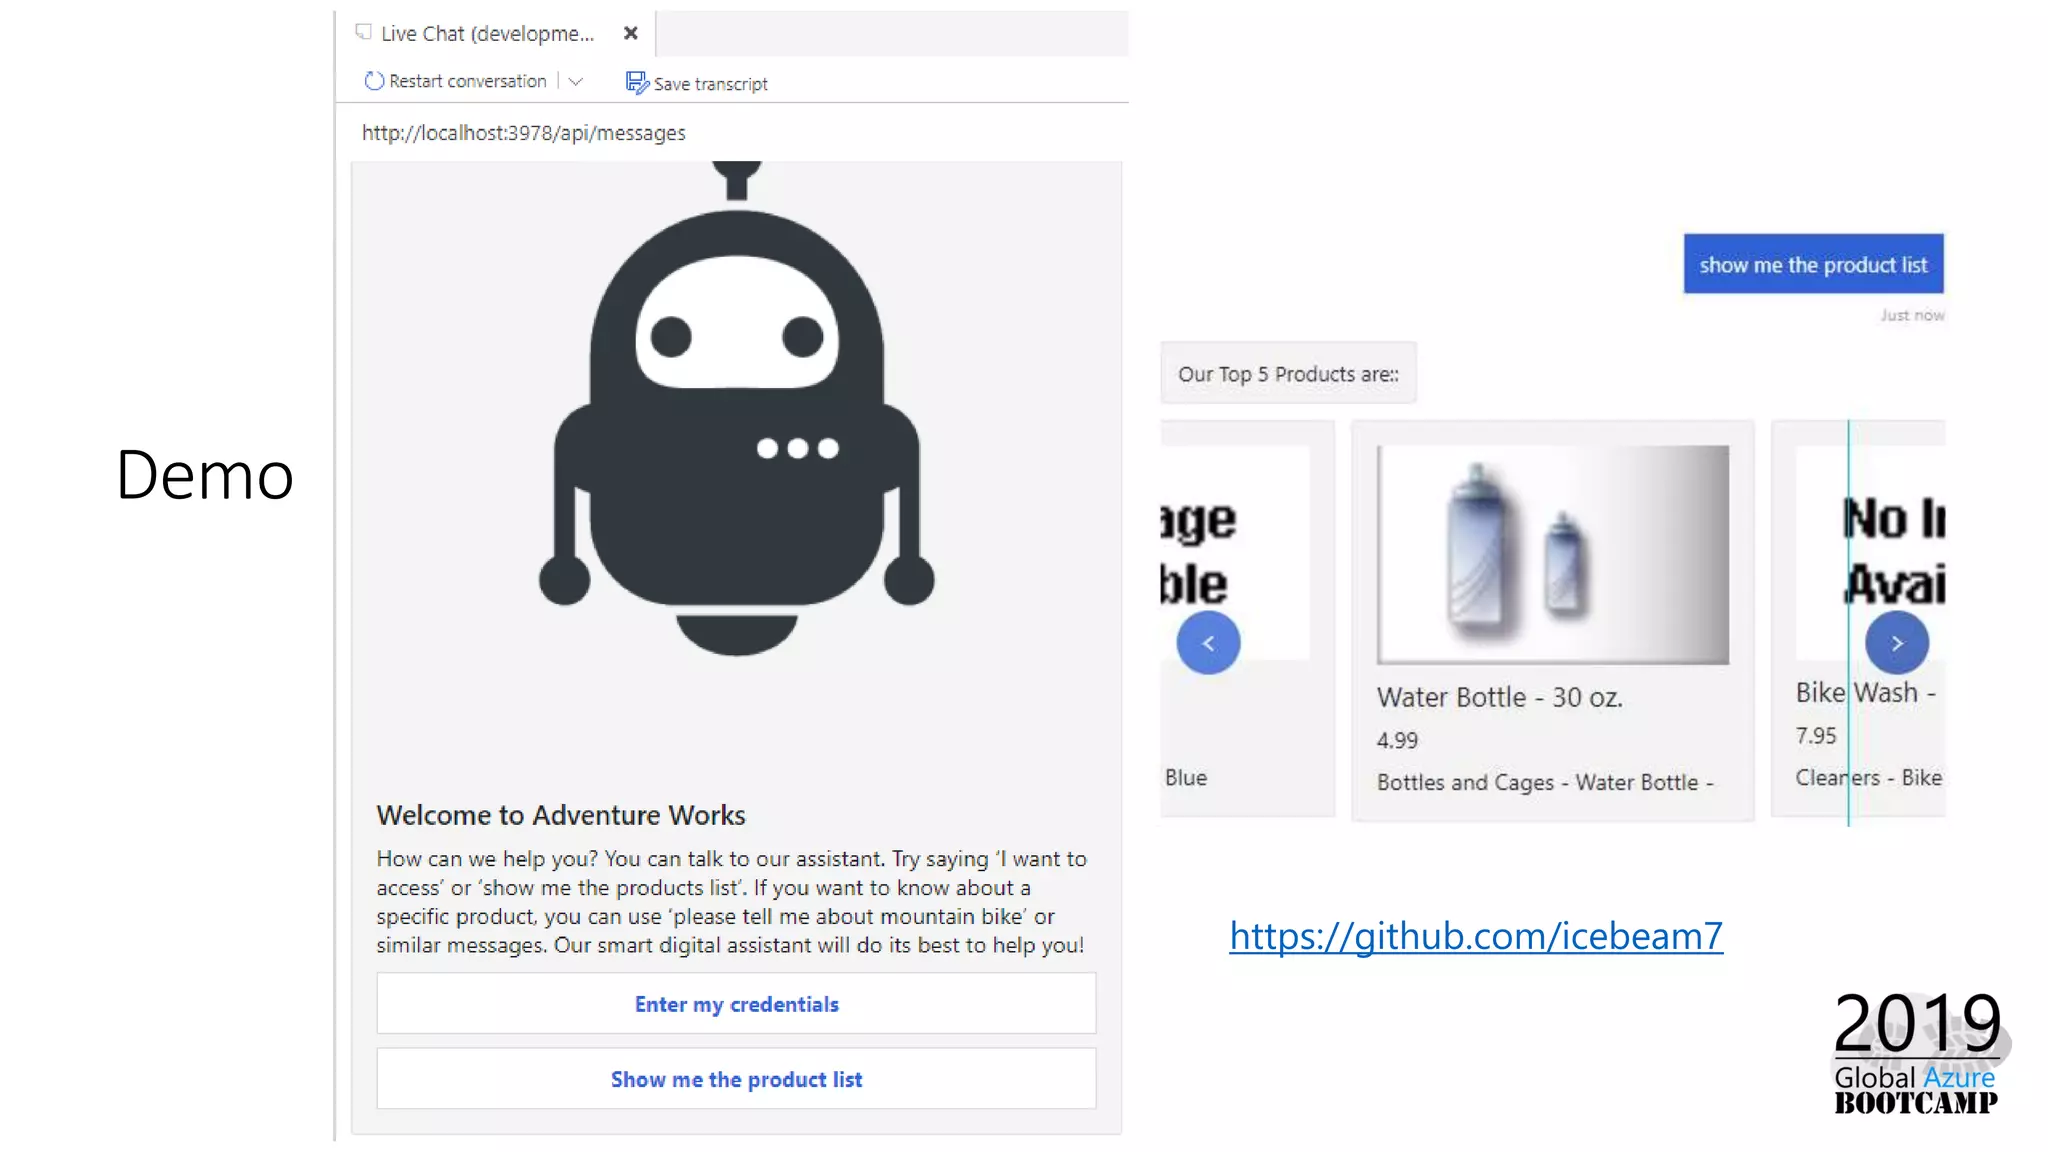Click the 'Welcome to Adventure Works' heading
This screenshot has height=1152, width=2048.
561,815
